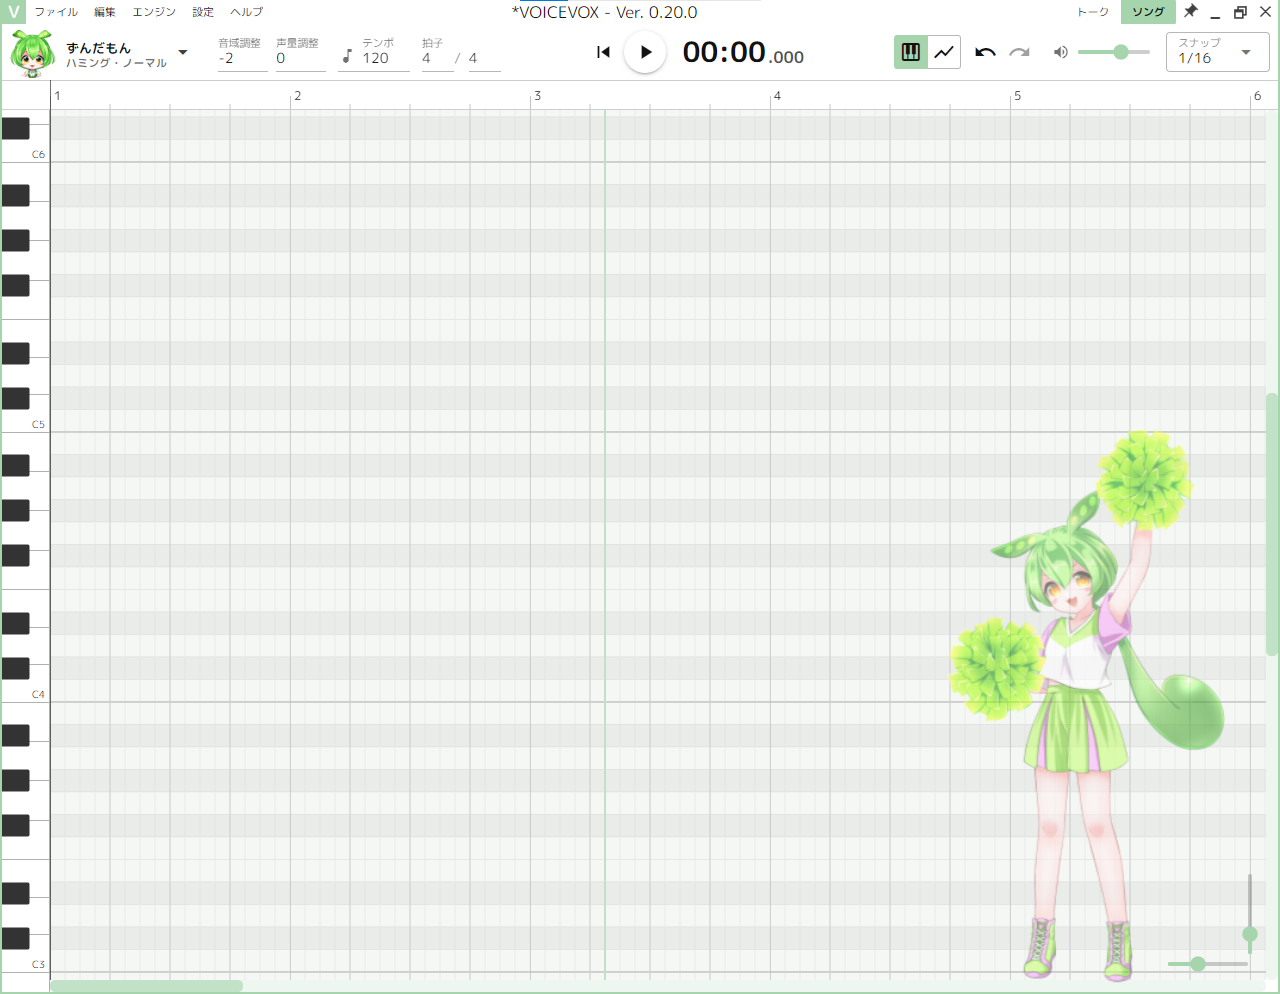
Task: Click the ずんだもん character avatar
Action: tap(31, 53)
